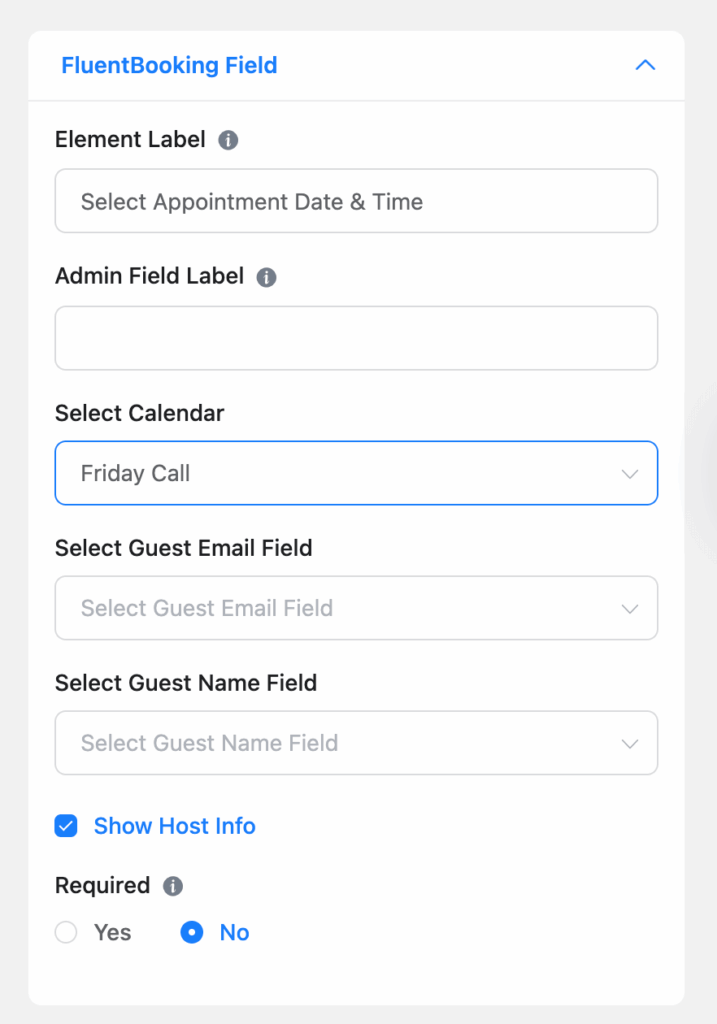
Task: Click the Admin Field Label info icon
Action: [x=265, y=277]
